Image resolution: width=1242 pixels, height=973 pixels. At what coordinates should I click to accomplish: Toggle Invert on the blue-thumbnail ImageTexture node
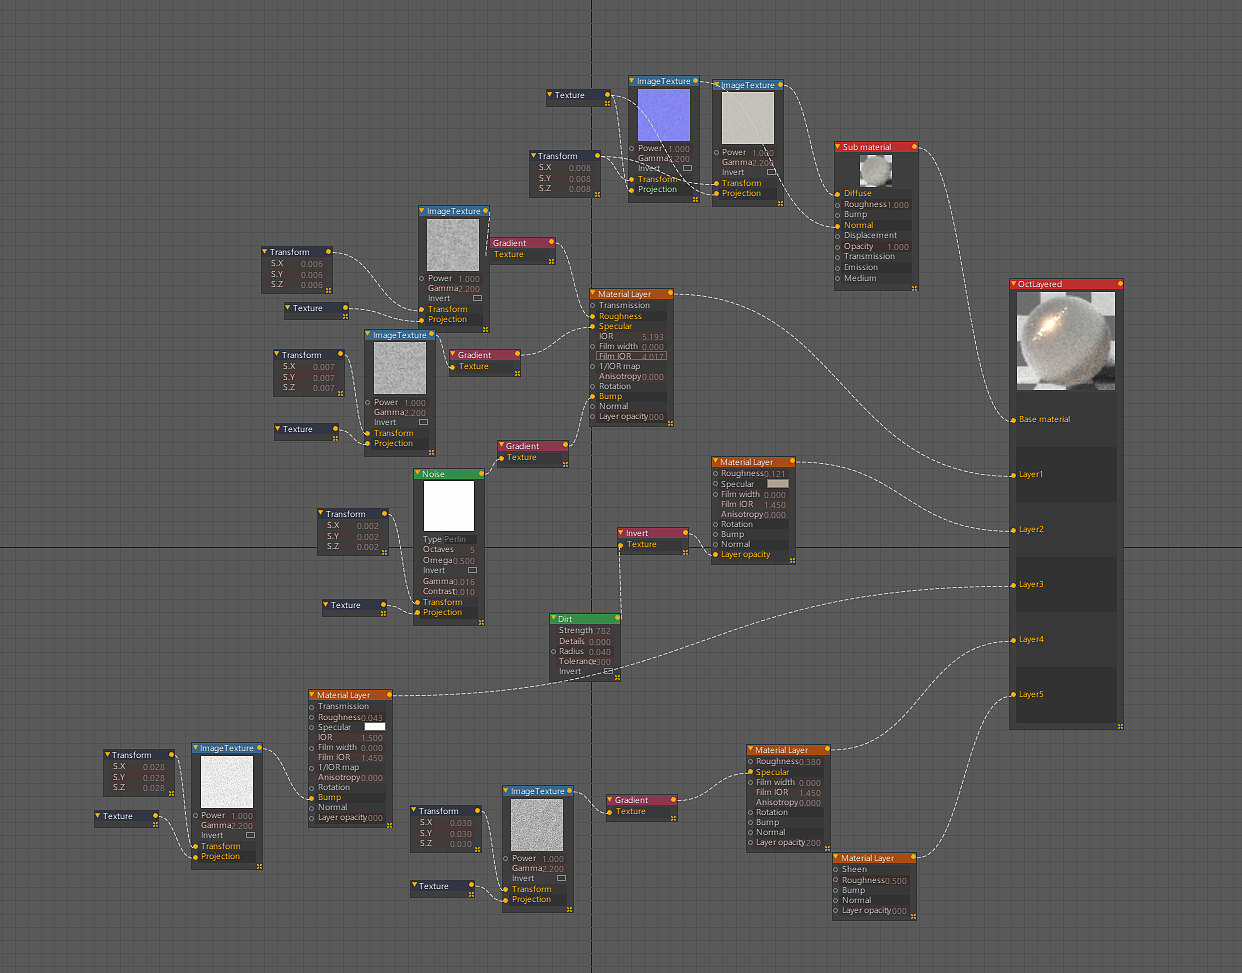pyautogui.click(x=687, y=168)
